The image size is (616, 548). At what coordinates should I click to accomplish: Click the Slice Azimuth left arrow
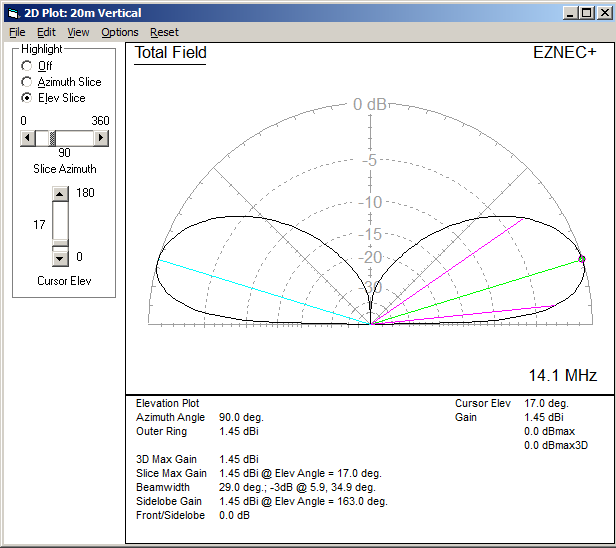(x=27, y=138)
